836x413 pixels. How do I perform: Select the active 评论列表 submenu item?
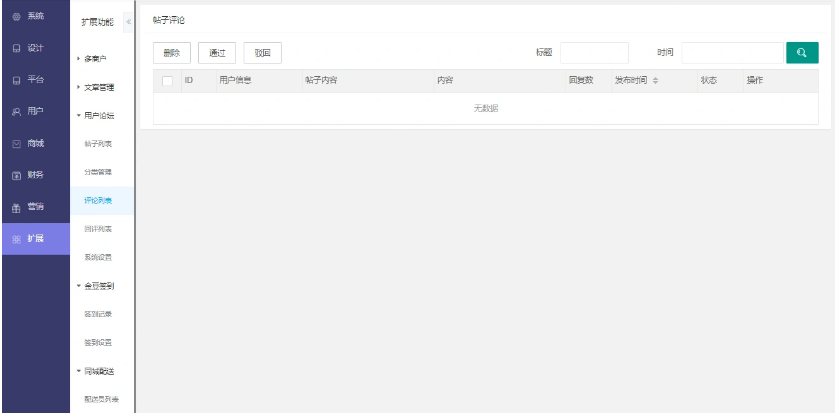[102, 201]
